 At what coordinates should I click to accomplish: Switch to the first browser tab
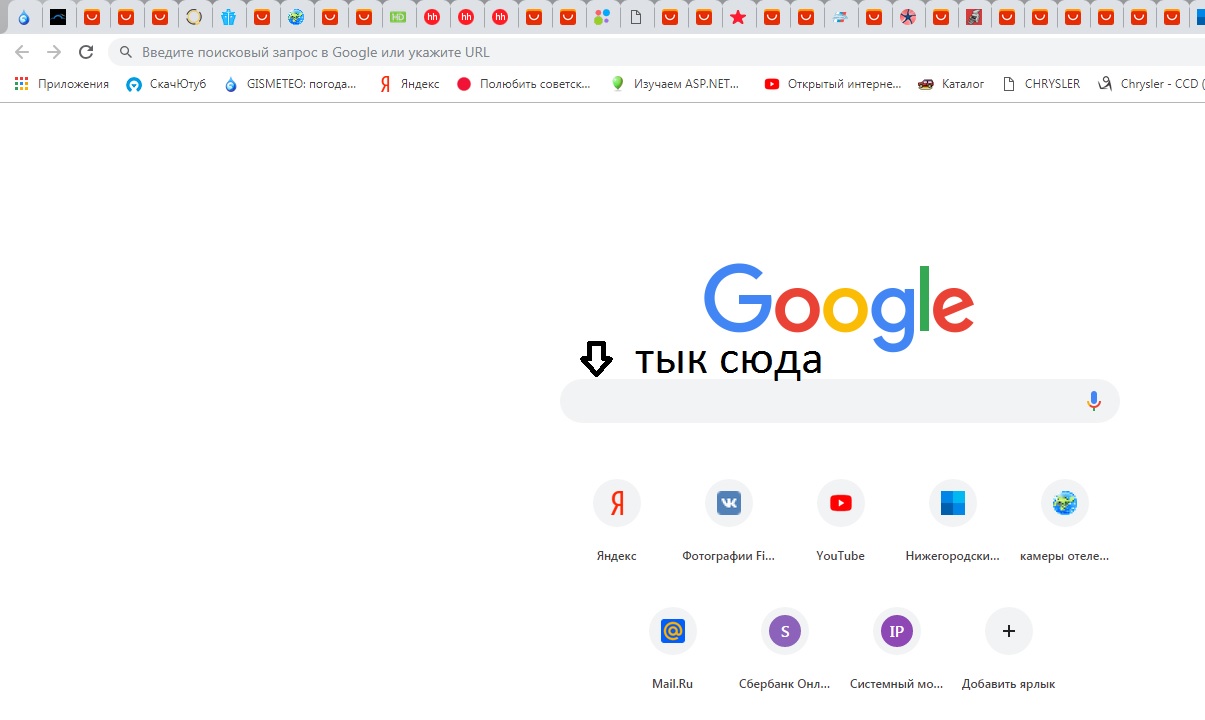[x=24, y=17]
